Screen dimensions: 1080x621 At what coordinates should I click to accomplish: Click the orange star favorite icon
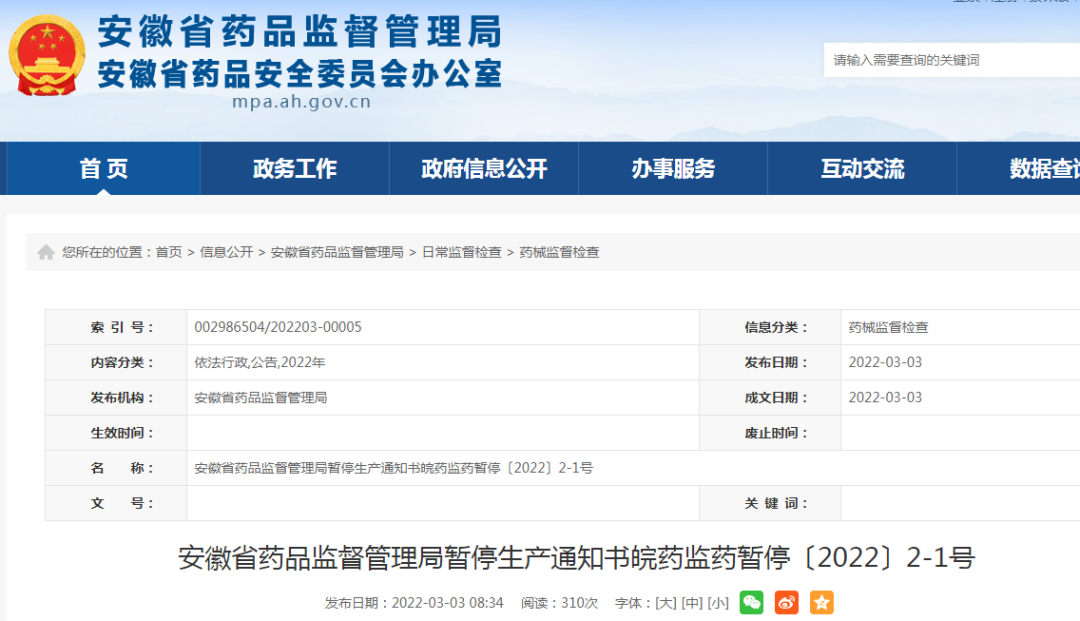[x=821, y=602]
